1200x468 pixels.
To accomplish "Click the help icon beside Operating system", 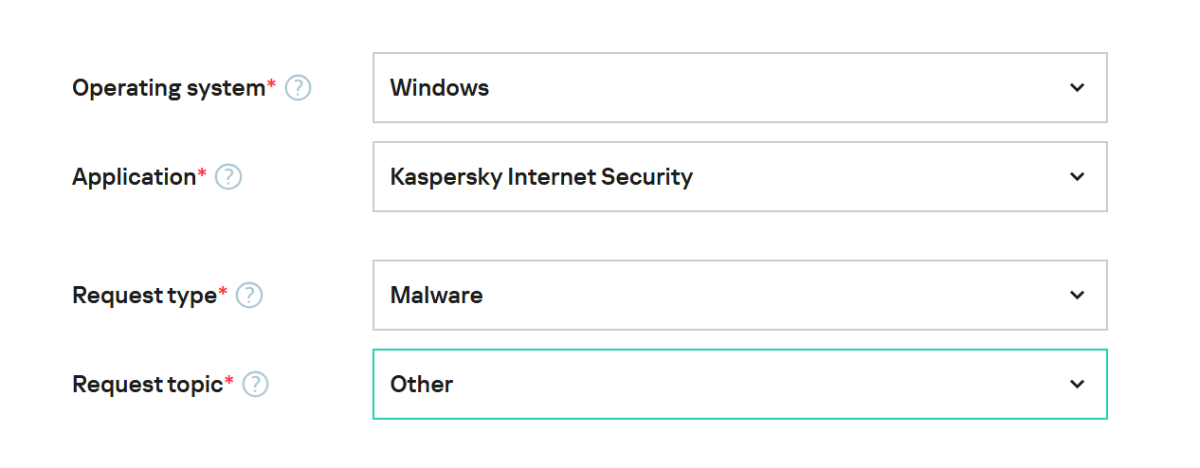I will [x=298, y=88].
